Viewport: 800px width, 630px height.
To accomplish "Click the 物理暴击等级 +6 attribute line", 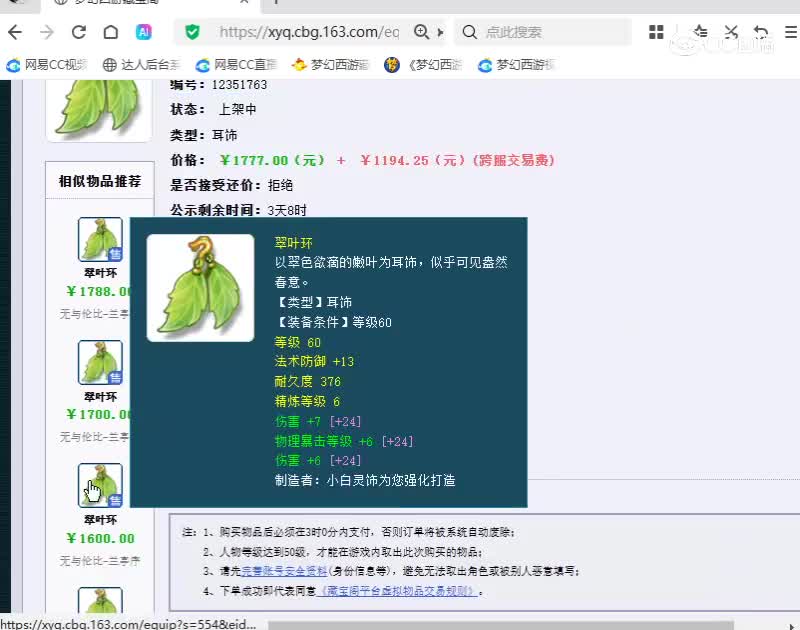I will (x=344, y=441).
